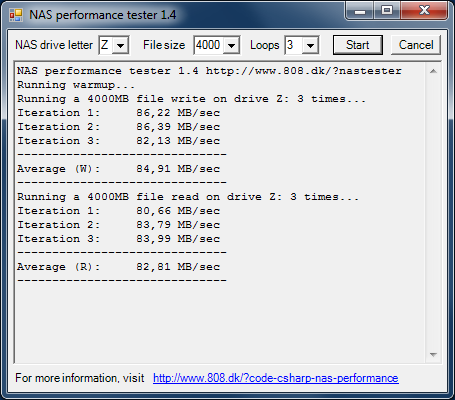
Task: Click the 'NAS drive letter' label
Action: click(x=54, y=45)
